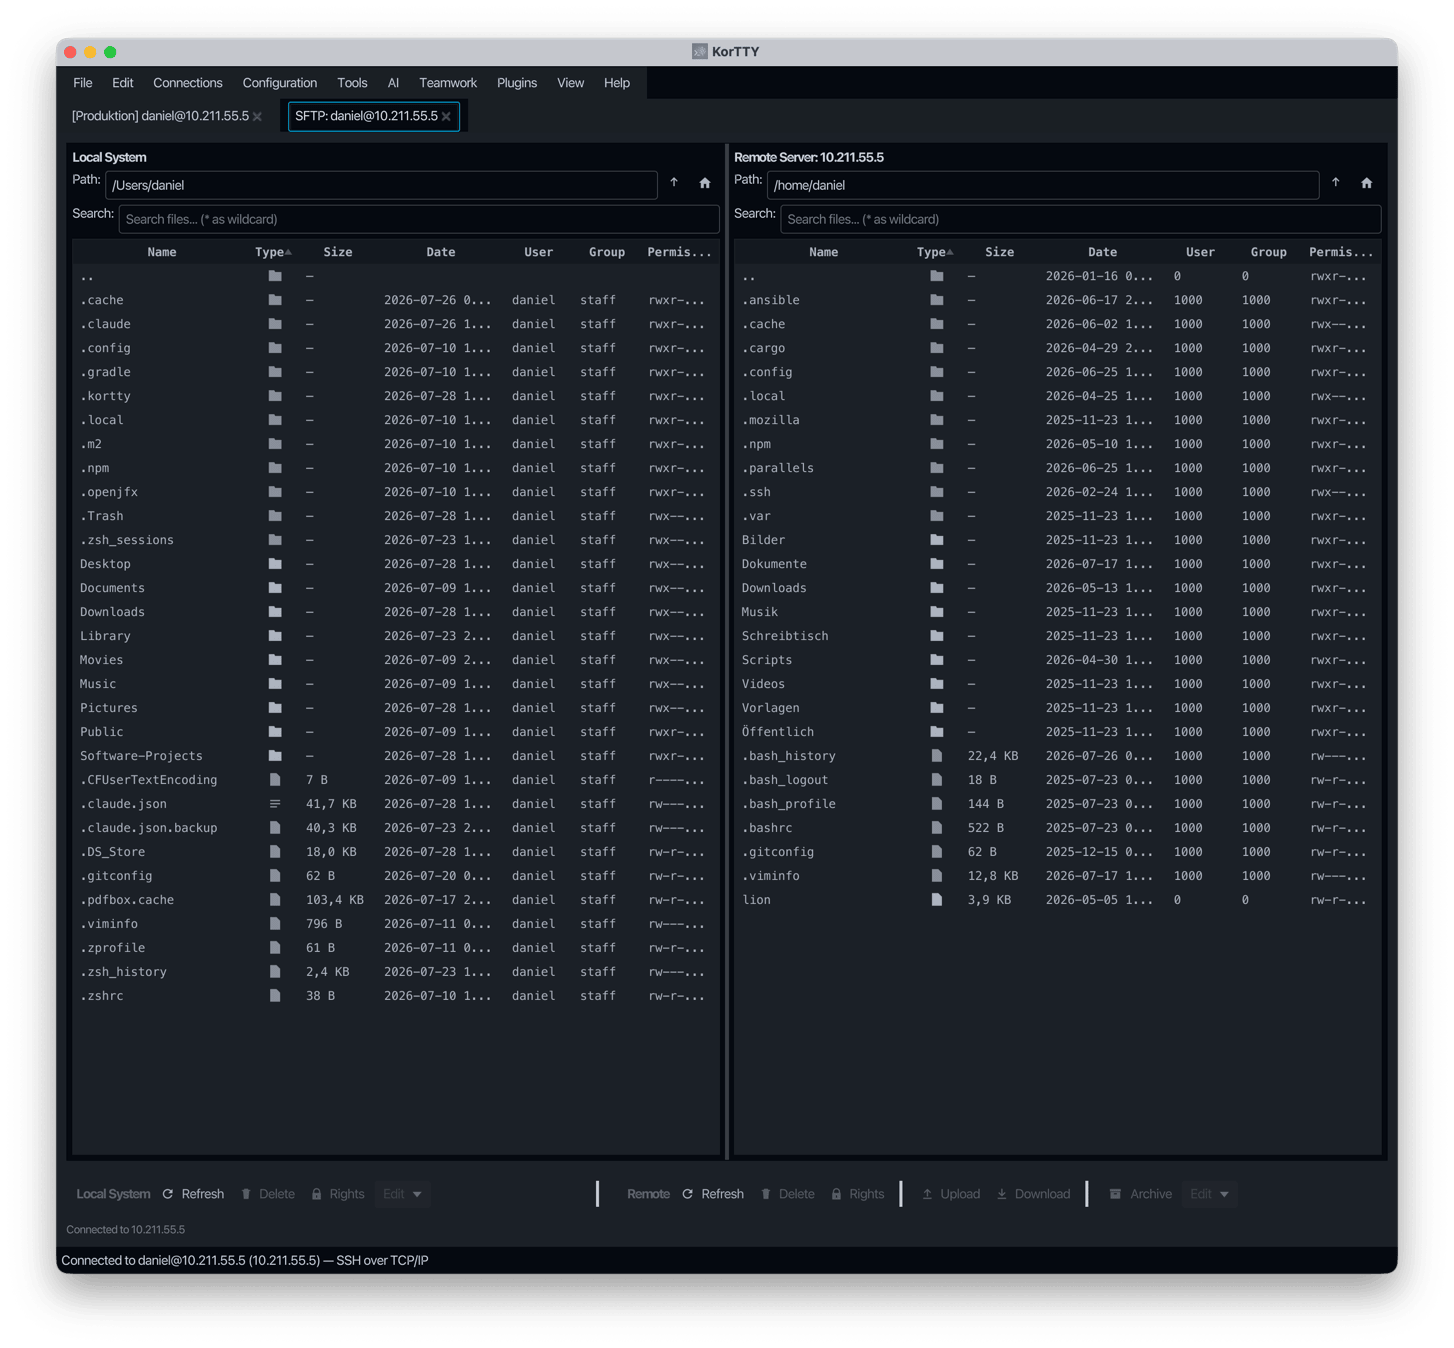The height and width of the screenshot is (1348, 1454).
Task: Select local .zsh_history file name
Action: tap(123, 972)
